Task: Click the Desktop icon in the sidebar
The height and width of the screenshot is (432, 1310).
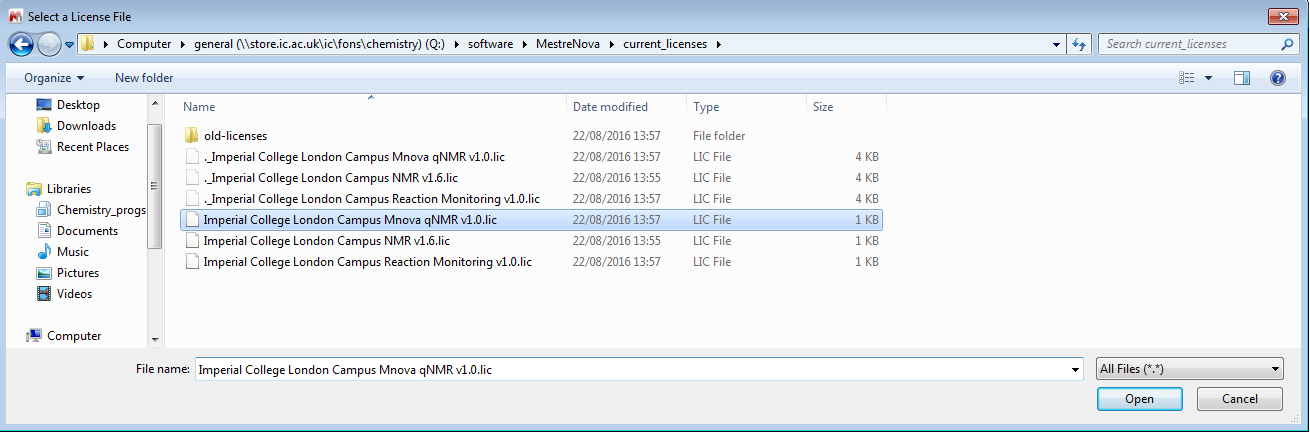Action: pyautogui.click(x=44, y=105)
